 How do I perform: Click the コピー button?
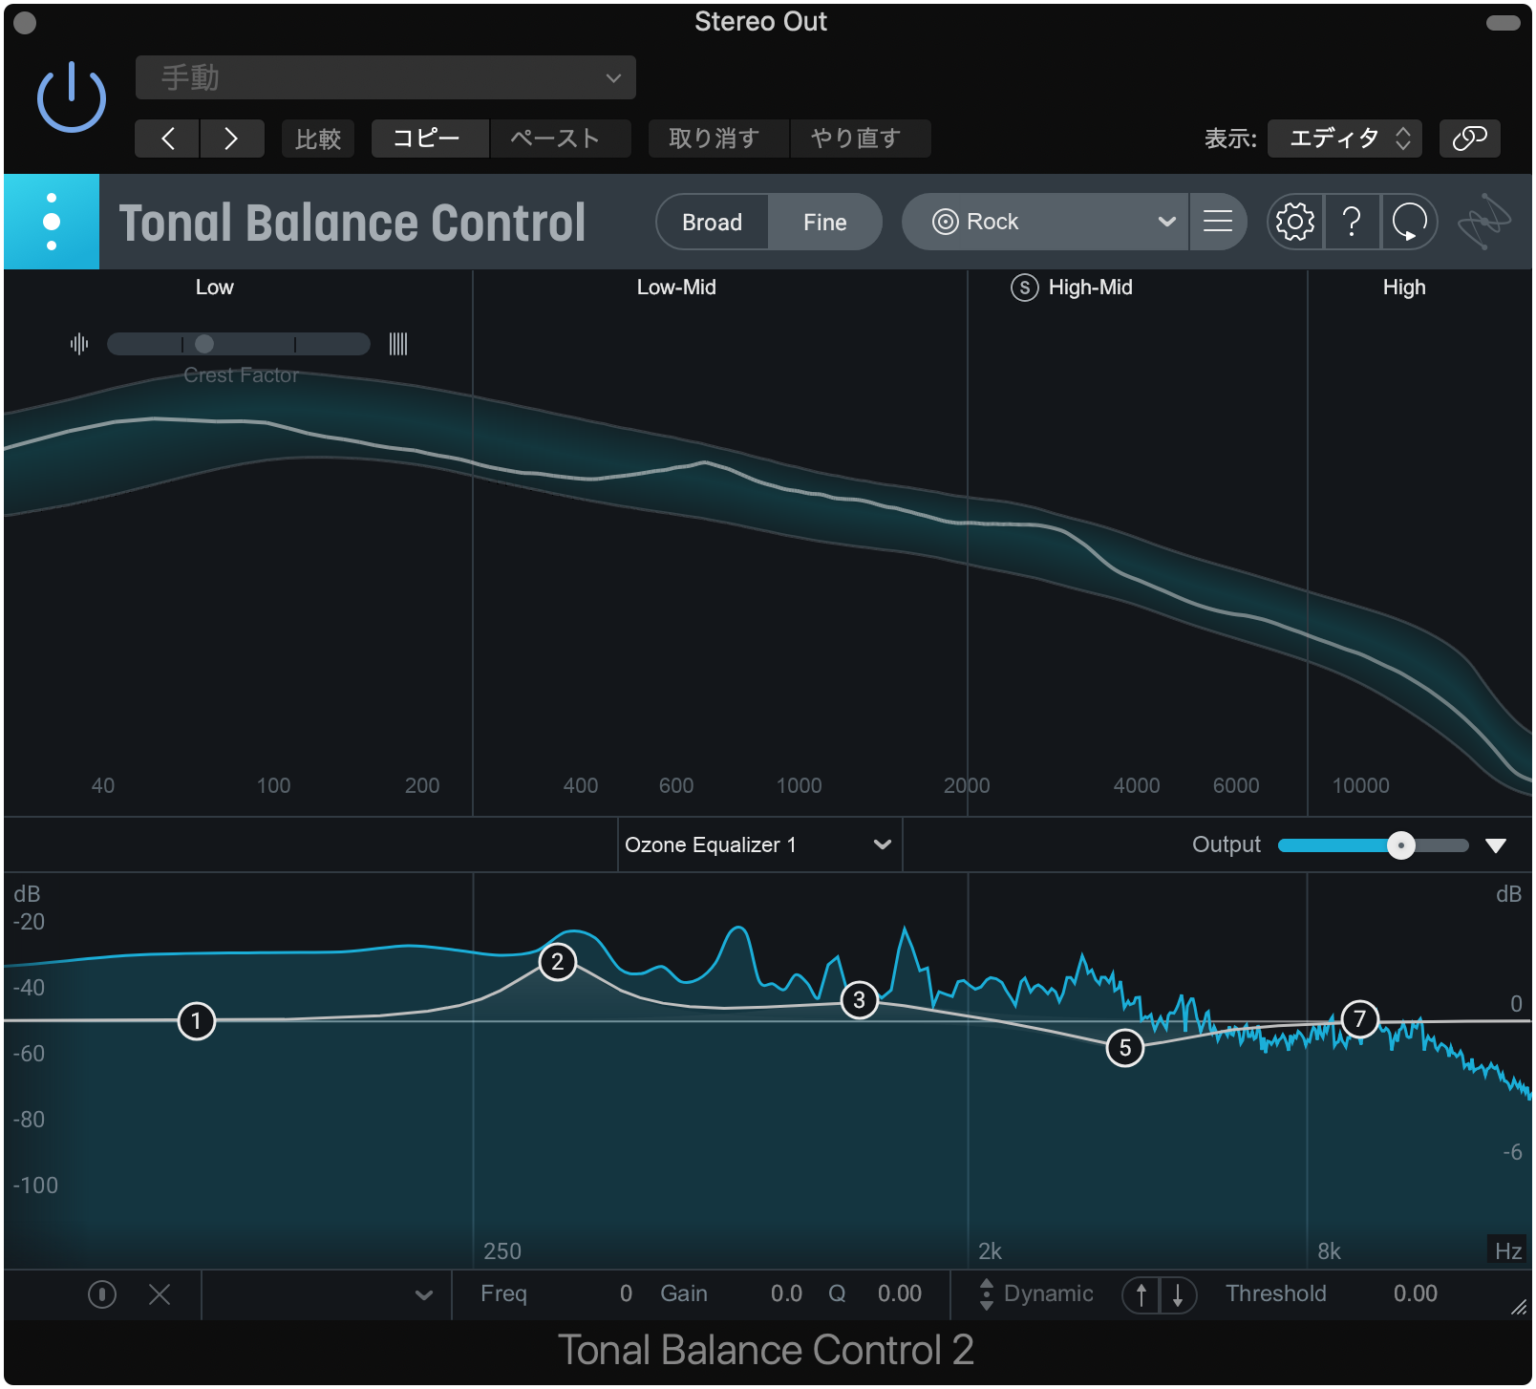(x=429, y=138)
